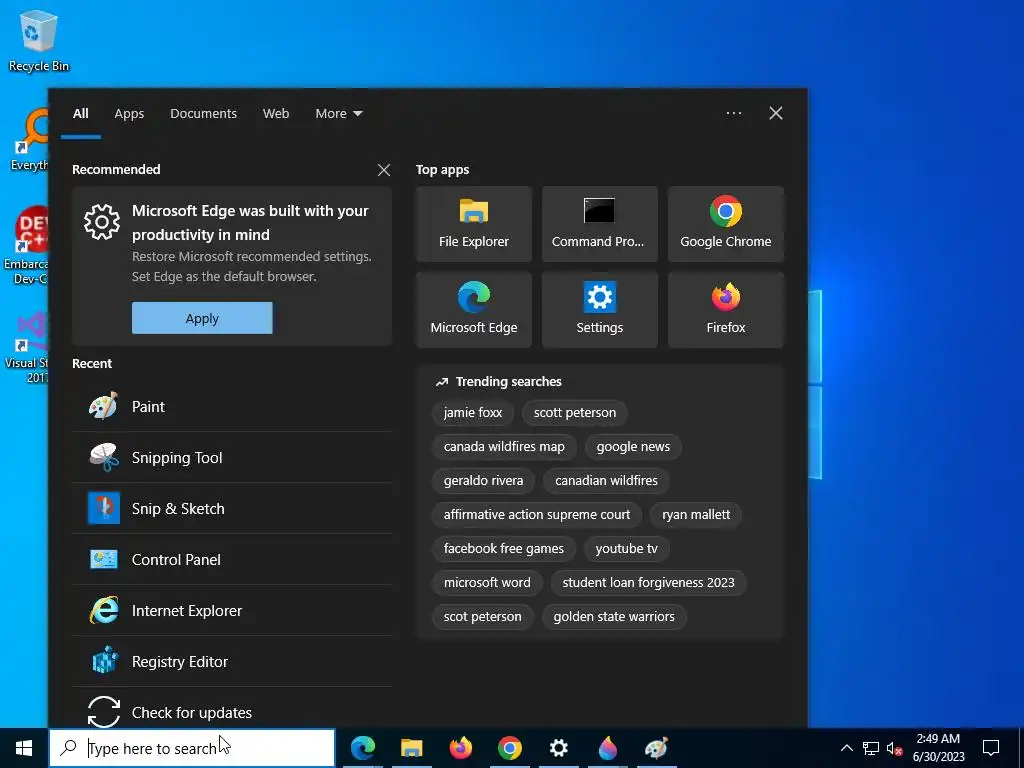The image size is (1024, 768).
Task: Open the clock showing 2:49 AM
Action: point(938,748)
